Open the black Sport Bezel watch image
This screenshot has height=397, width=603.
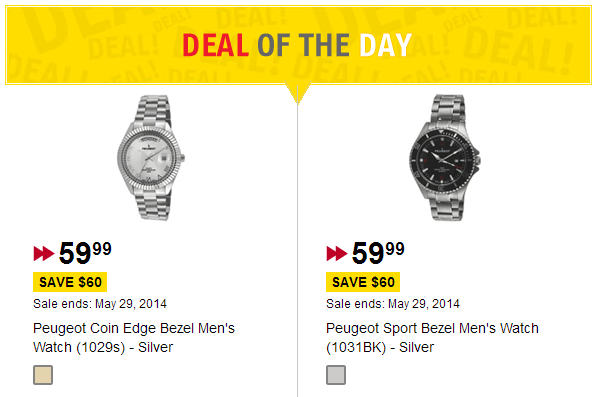point(445,158)
